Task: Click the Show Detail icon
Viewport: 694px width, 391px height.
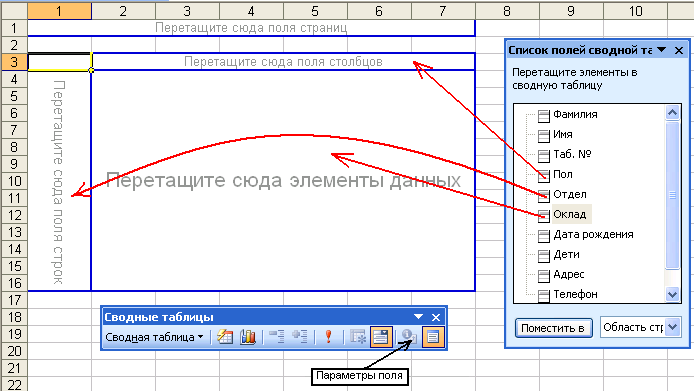Action: [x=300, y=337]
